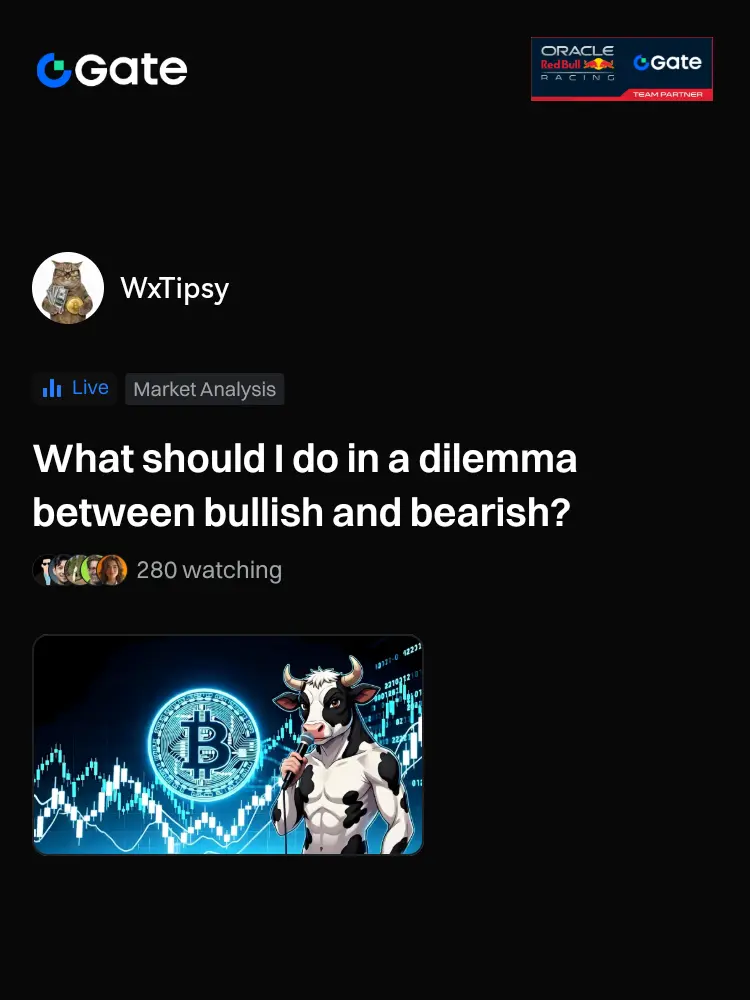Open WxTipsy's cat avatar profile picture
This screenshot has width=750, height=1000.
point(68,288)
